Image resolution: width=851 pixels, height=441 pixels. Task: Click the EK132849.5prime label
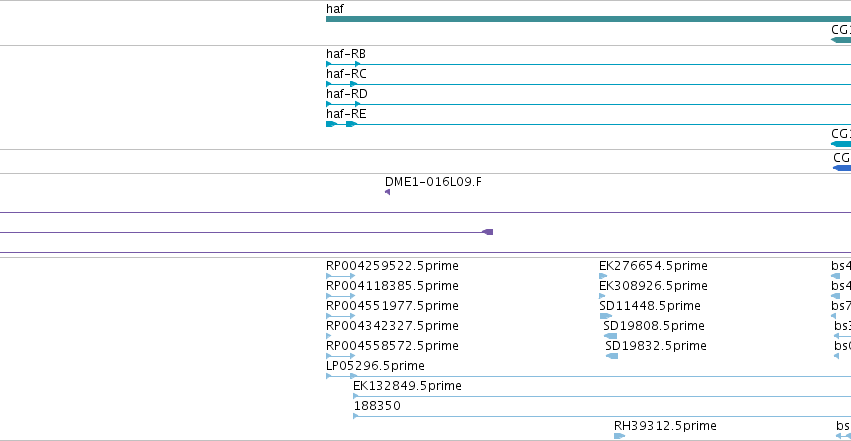tap(407, 386)
